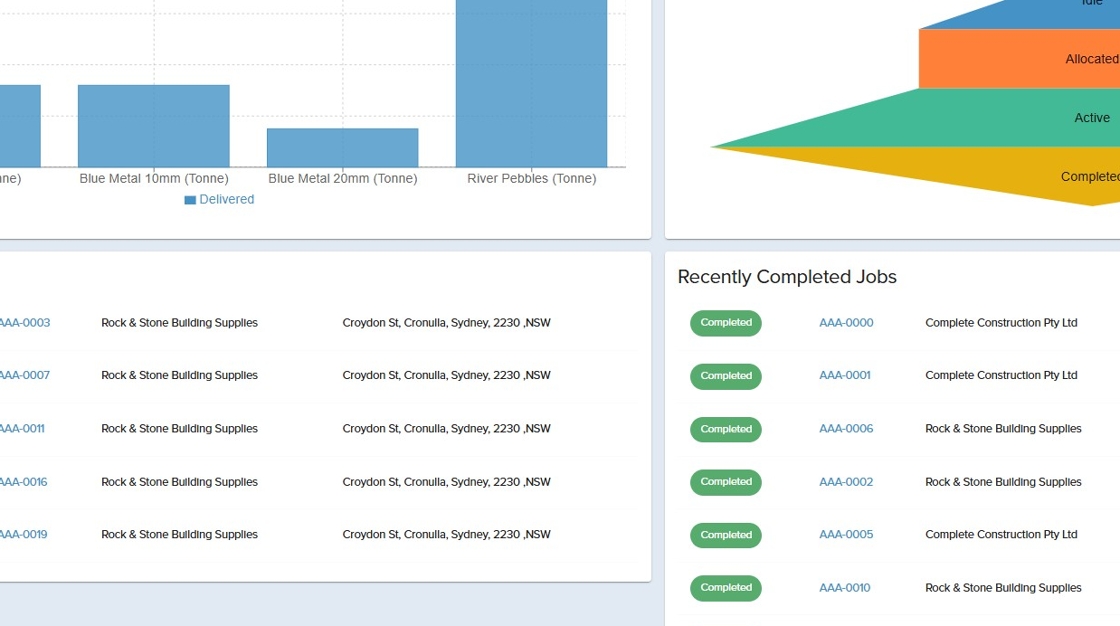The height and width of the screenshot is (626, 1120).
Task: Open job AAA-0000 link
Action: pos(846,323)
